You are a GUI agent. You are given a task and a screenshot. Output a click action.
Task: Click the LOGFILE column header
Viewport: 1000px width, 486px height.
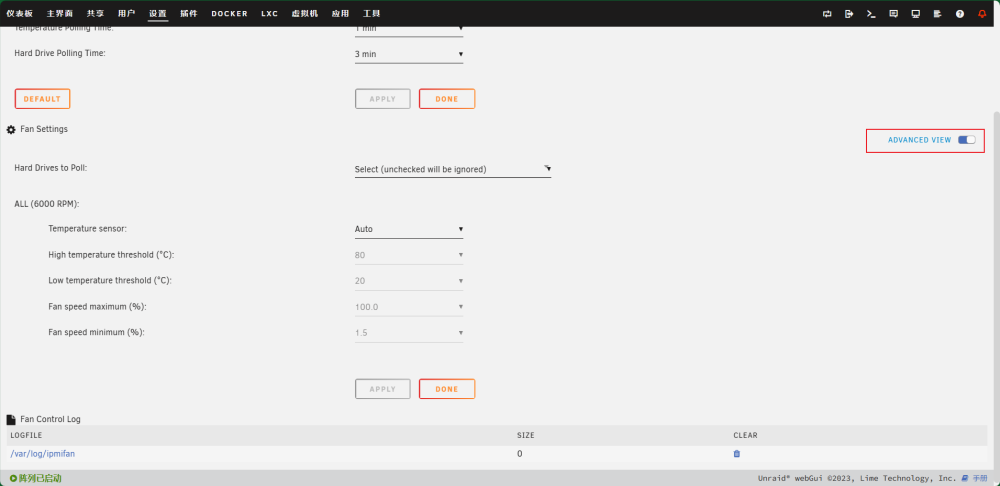point(27,436)
